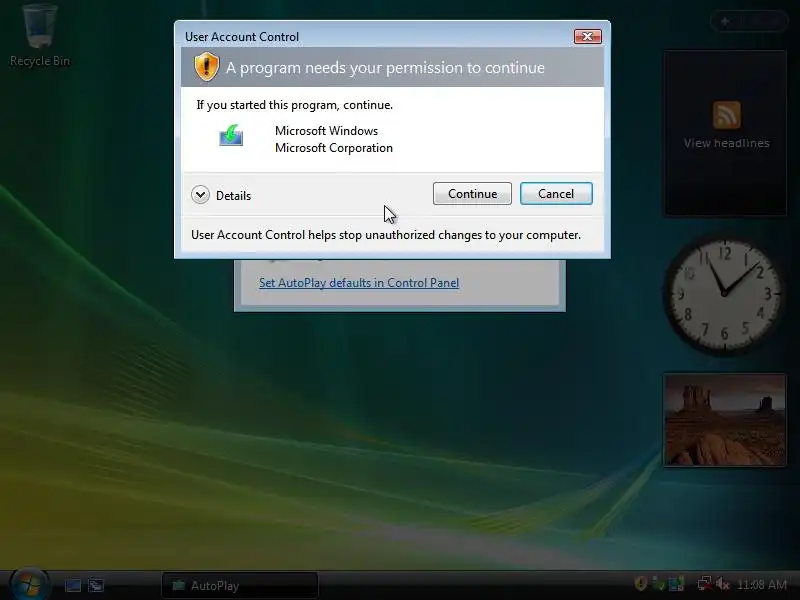Click the Microsoft Windows program icon

click(231, 135)
